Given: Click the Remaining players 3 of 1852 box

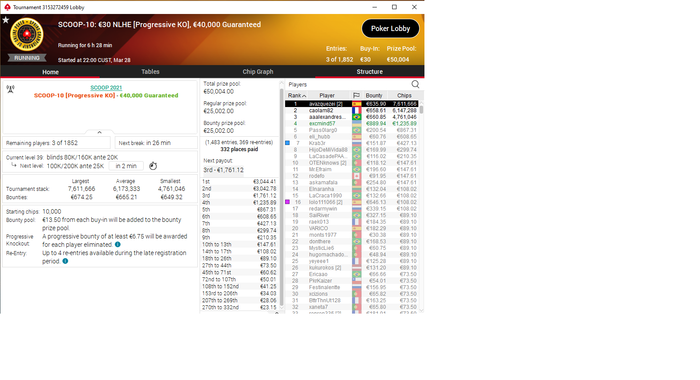Looking at the screenshot, I should click(x=57, y=143).
